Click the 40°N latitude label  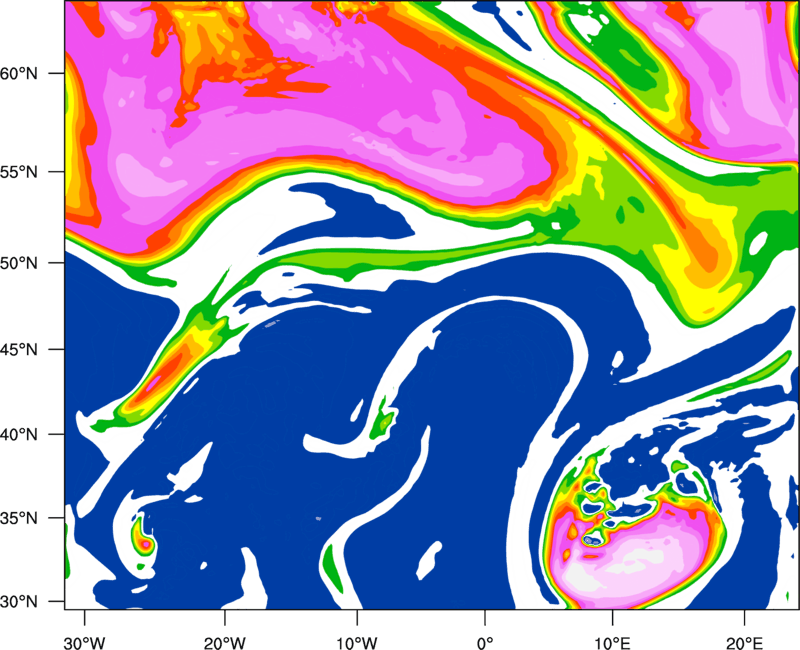(x=18, y=435)
